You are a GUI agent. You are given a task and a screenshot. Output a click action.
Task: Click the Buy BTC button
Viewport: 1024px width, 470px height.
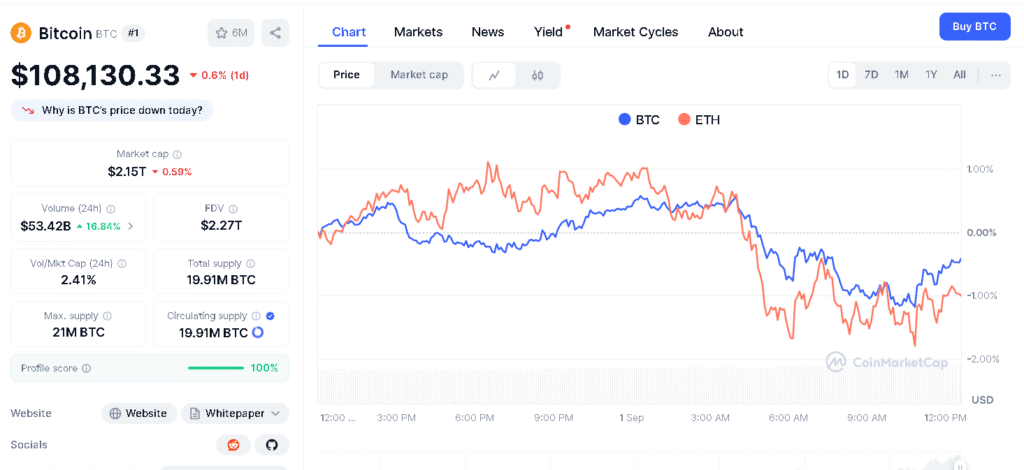974,27
